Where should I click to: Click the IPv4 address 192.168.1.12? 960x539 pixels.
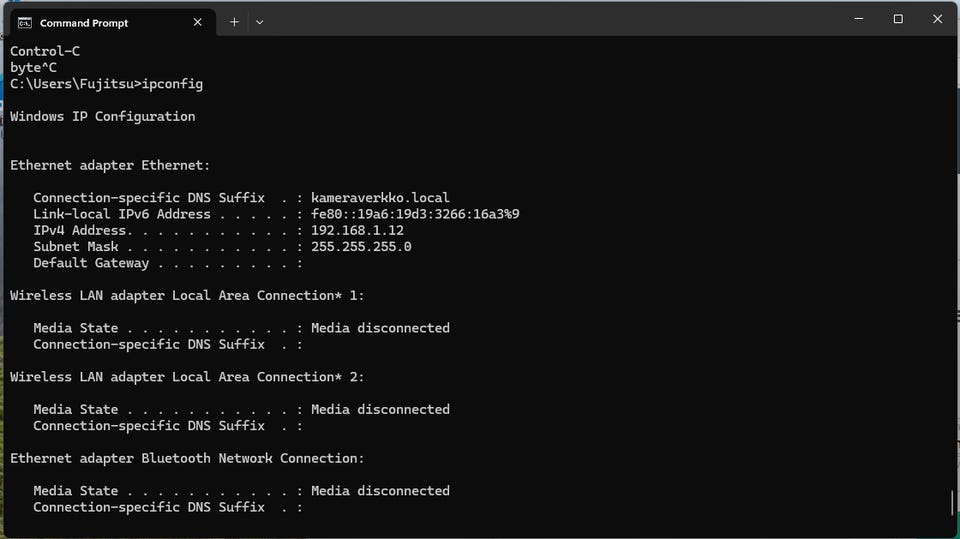pos(357,230)
